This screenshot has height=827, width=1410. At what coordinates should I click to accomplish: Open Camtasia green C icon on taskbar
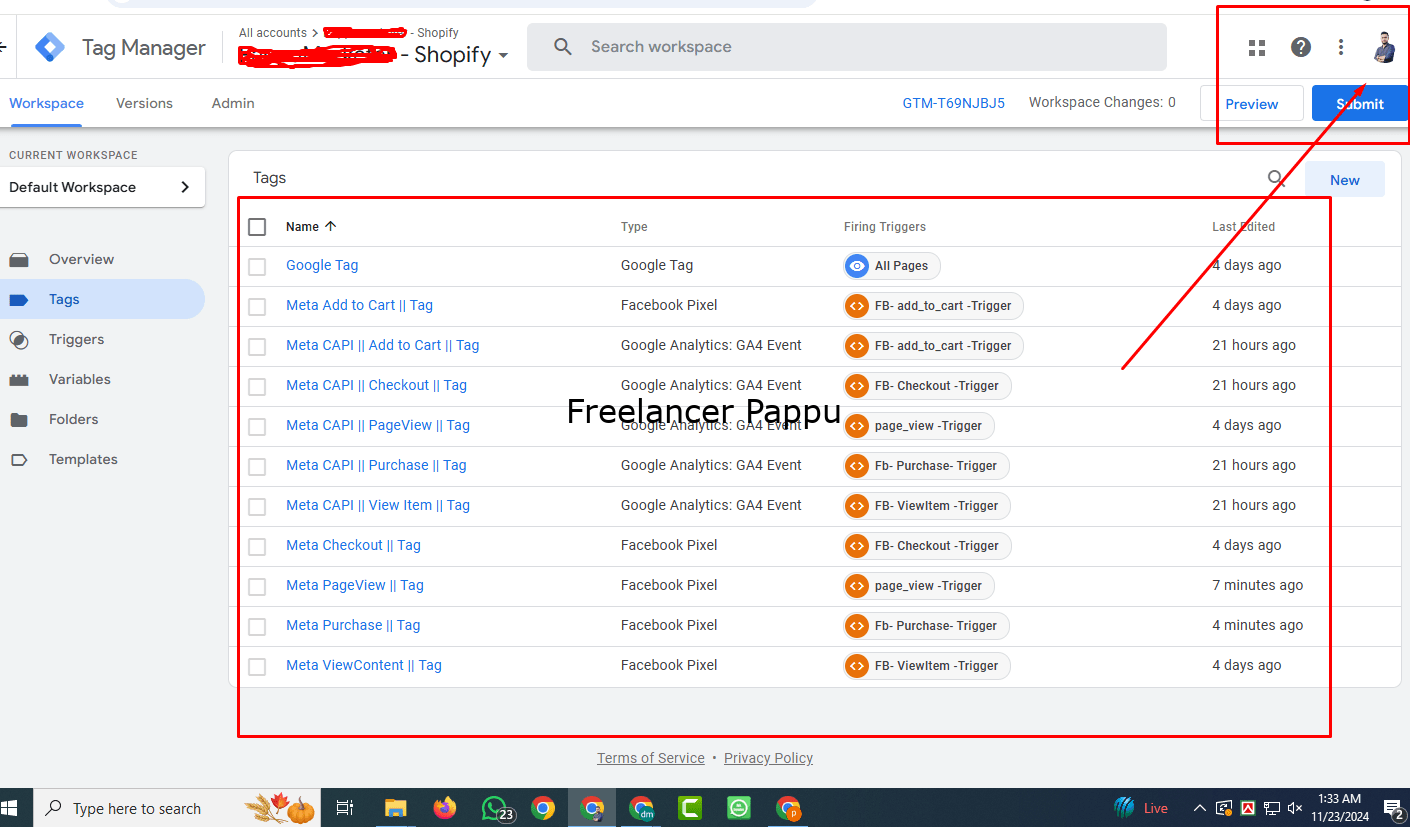point(690,808)
